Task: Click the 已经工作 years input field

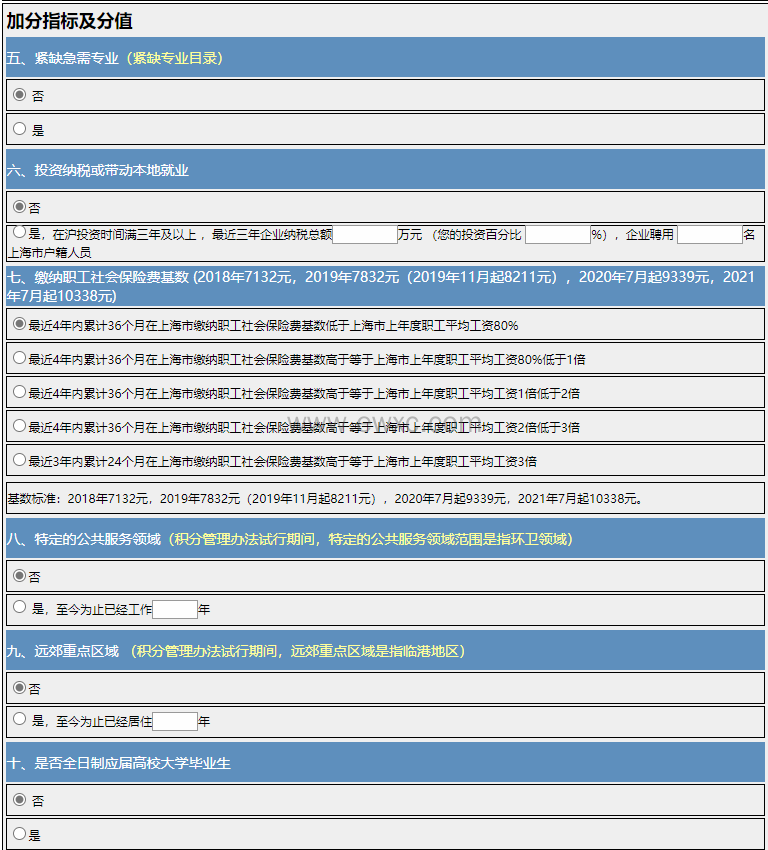Action: click(175, 609)
